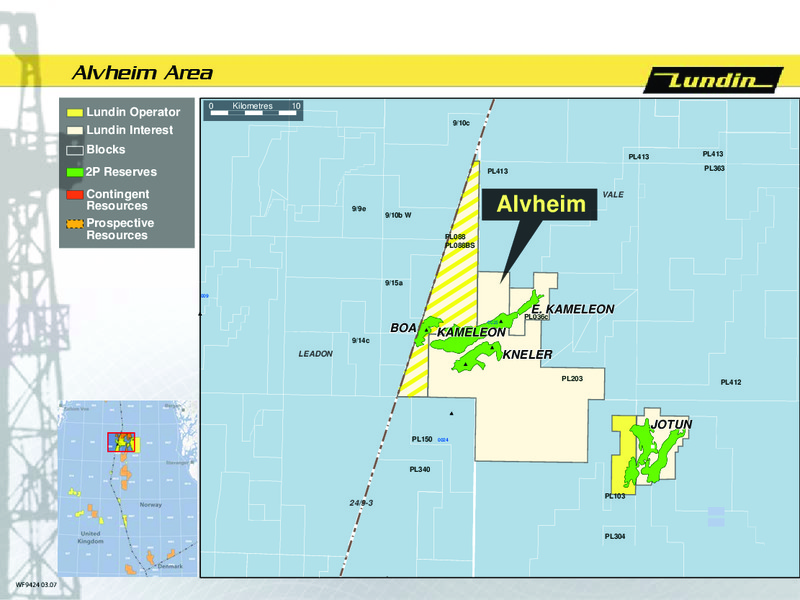Click the 'PL103' licence label
The height and width of the screenshot is (600, 800).
[615, 496]
